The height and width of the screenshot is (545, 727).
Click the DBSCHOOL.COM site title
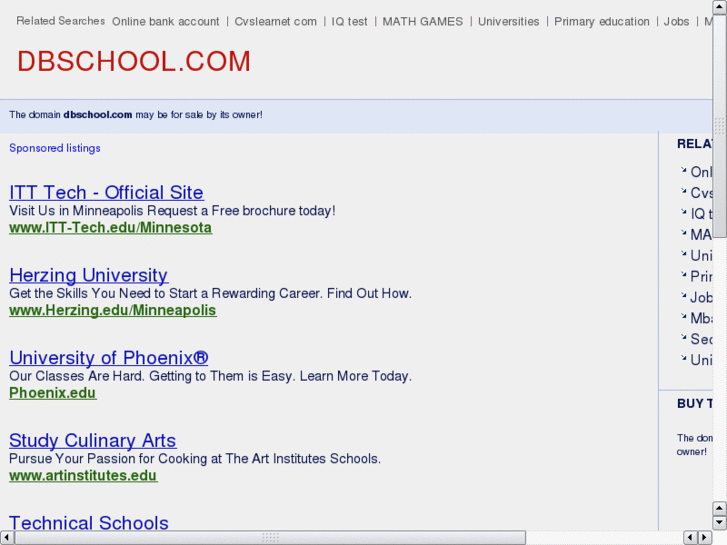click(134, 61)
